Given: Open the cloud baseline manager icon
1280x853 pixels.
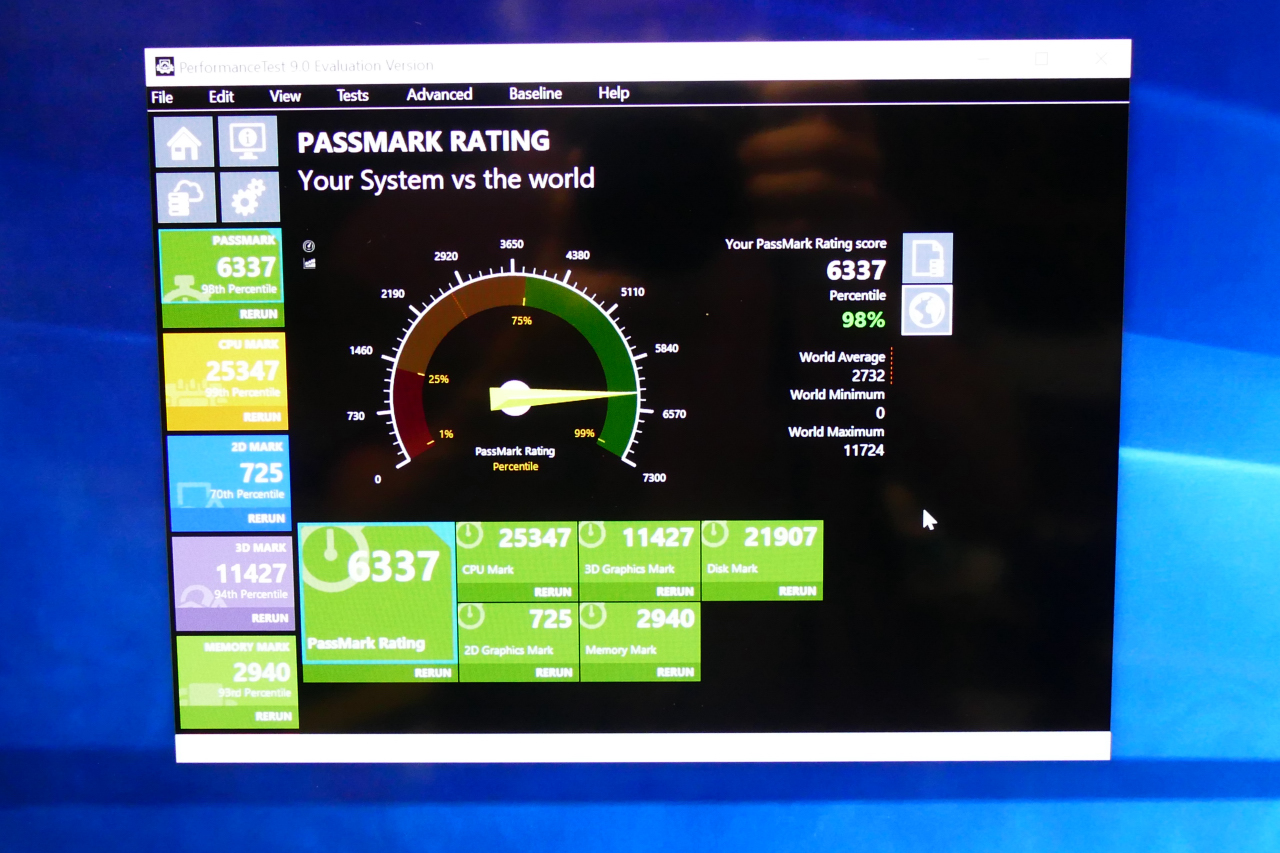Looking at the screenshot, I should [x=186, y=197].
